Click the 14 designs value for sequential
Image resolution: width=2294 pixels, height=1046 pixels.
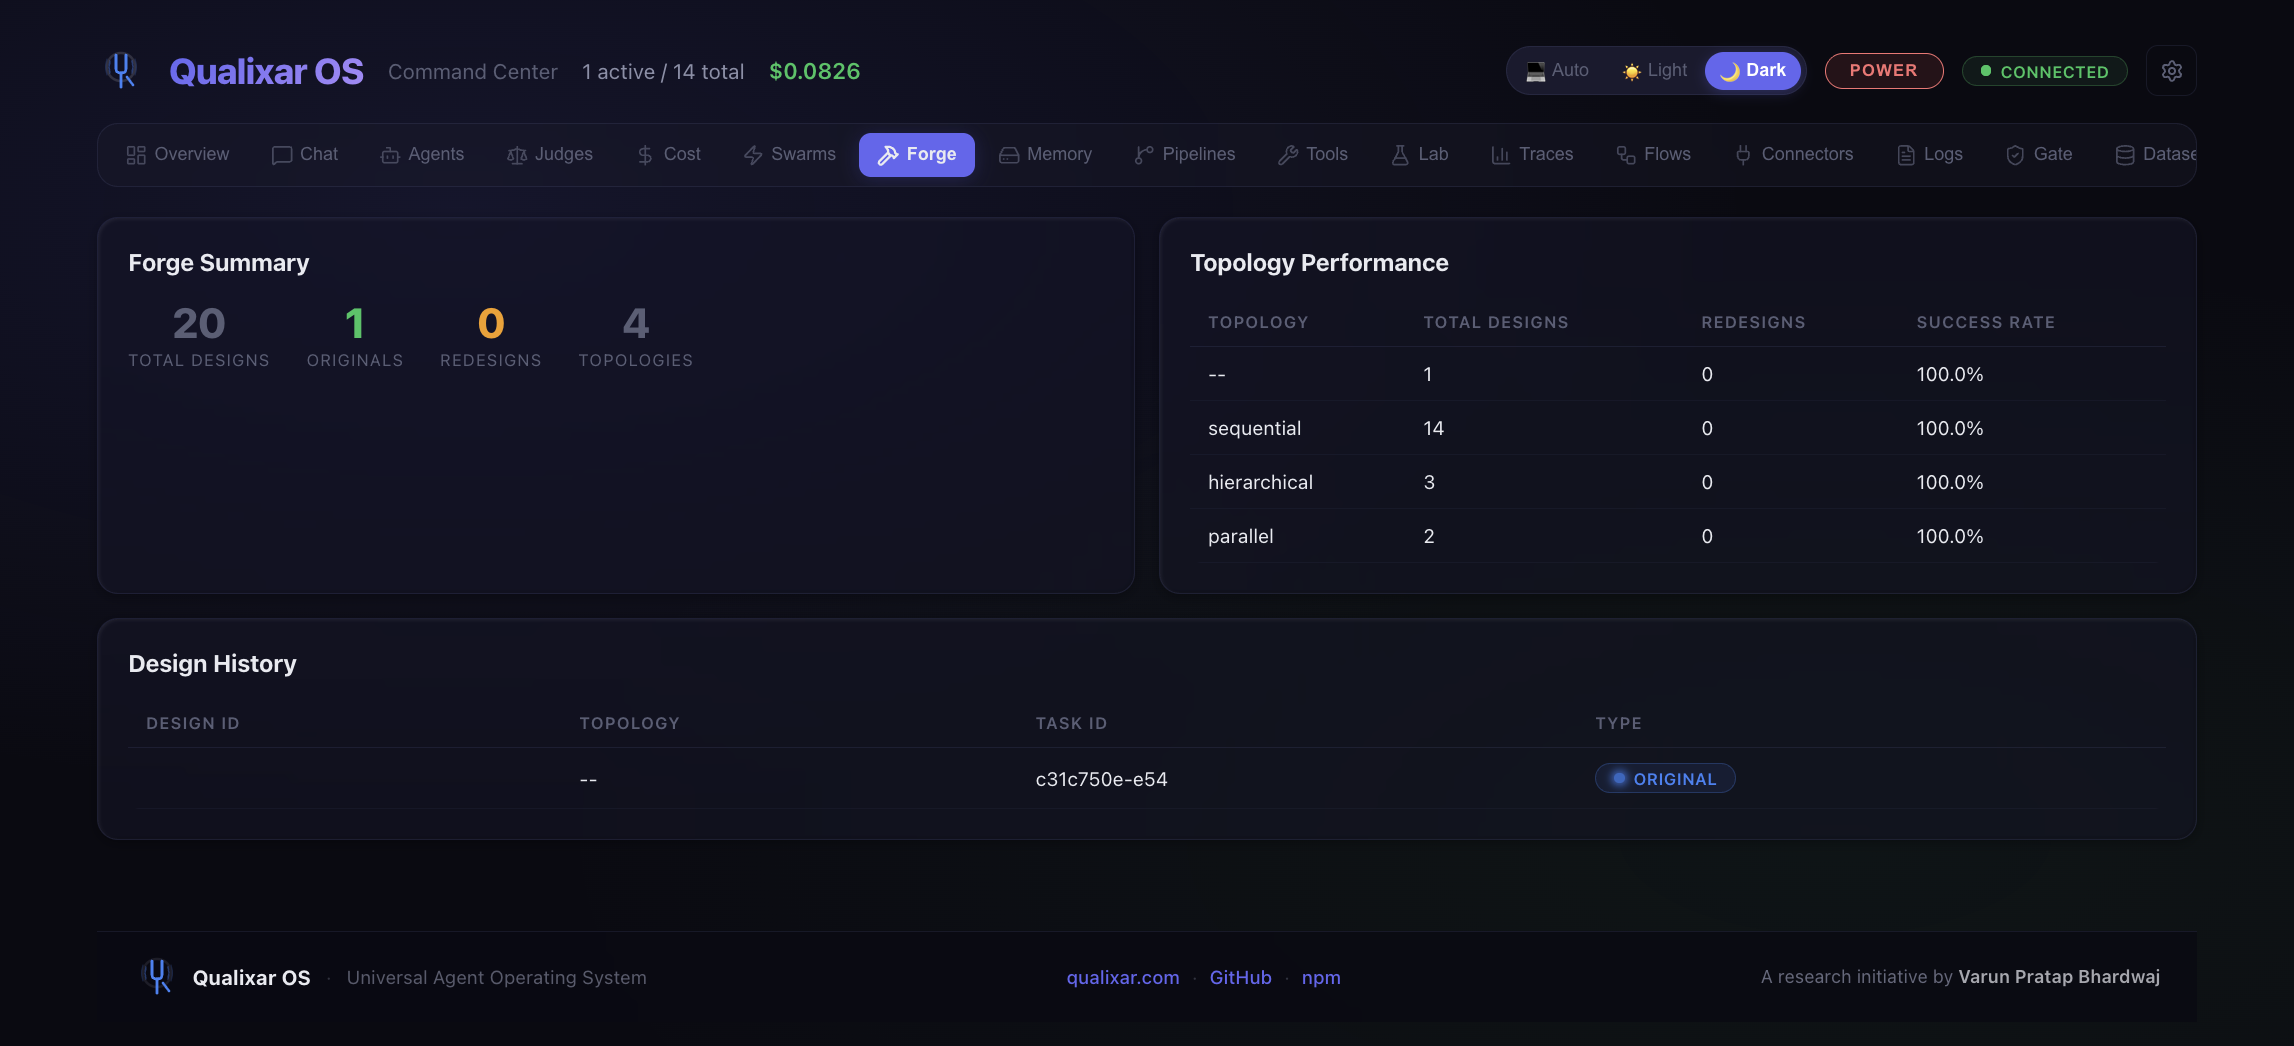(1433, 428)
